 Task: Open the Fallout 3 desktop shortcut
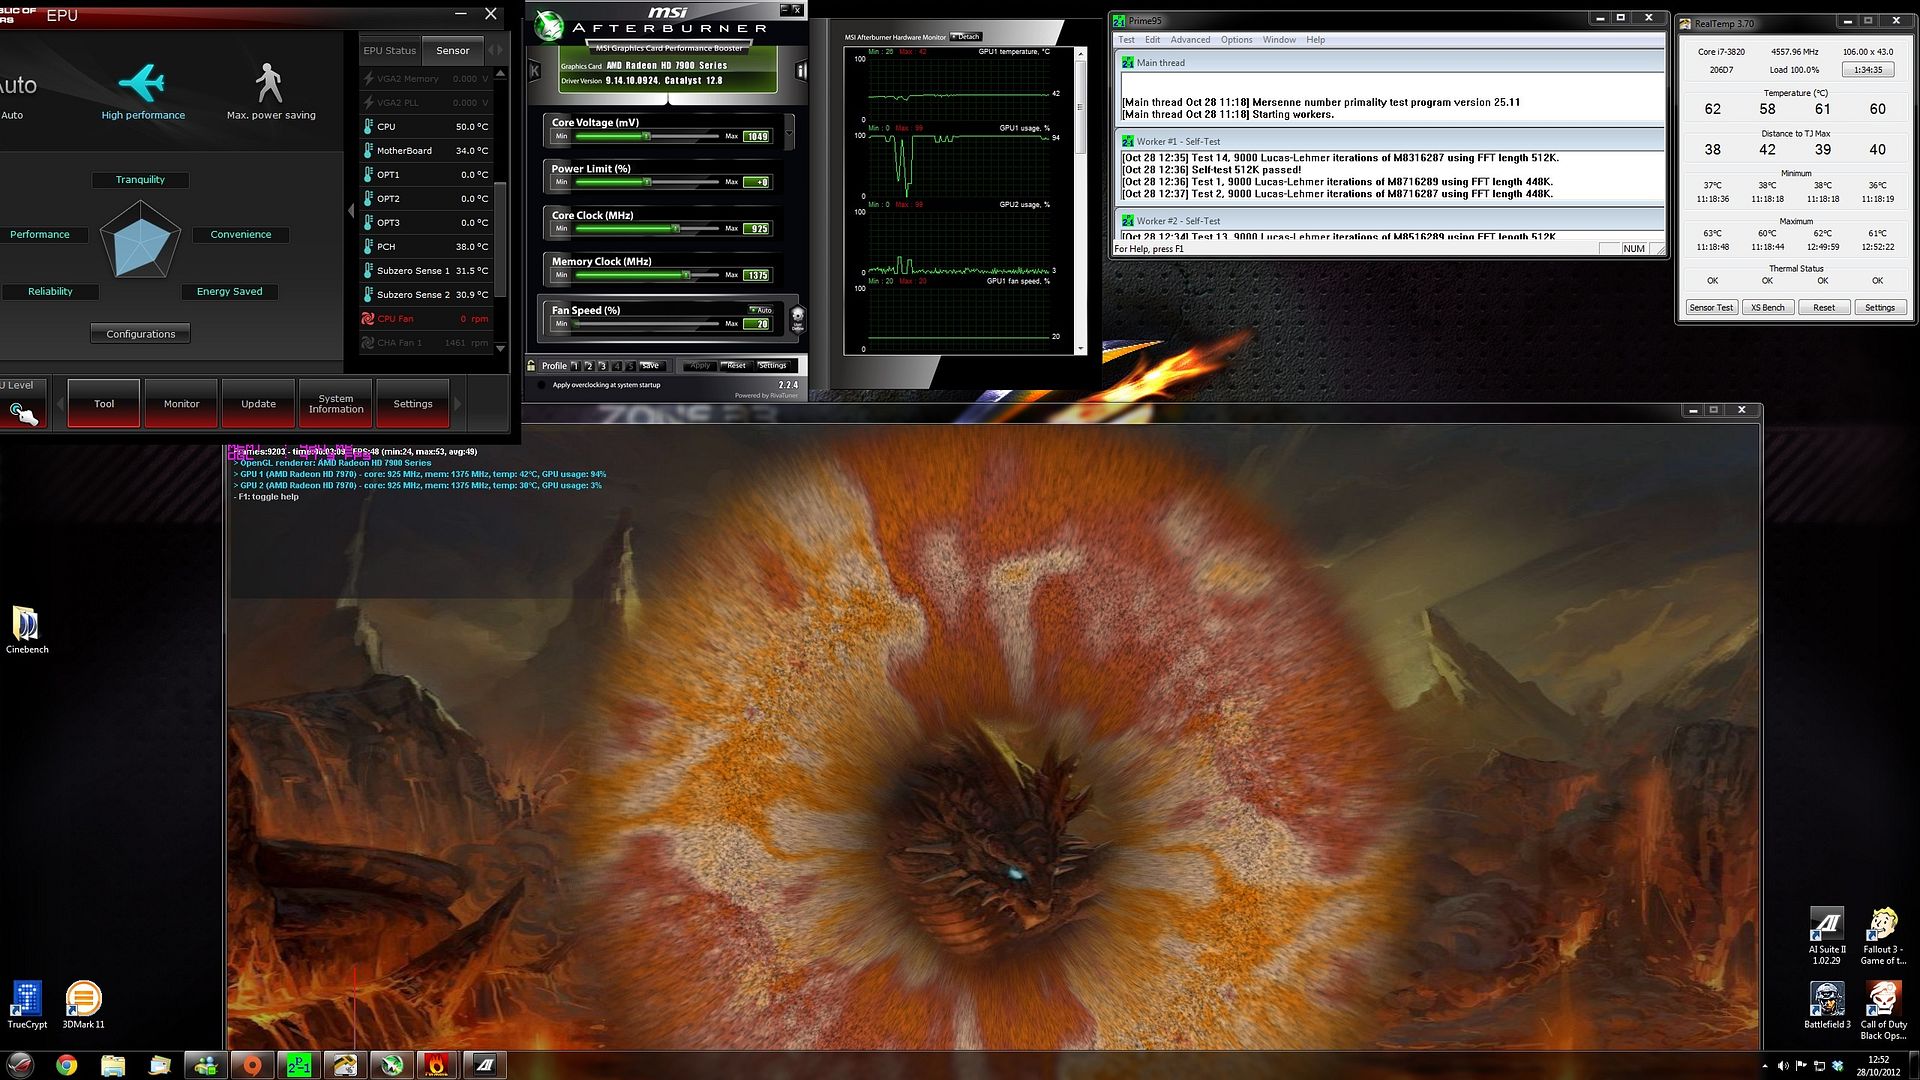click(1883, 936)
